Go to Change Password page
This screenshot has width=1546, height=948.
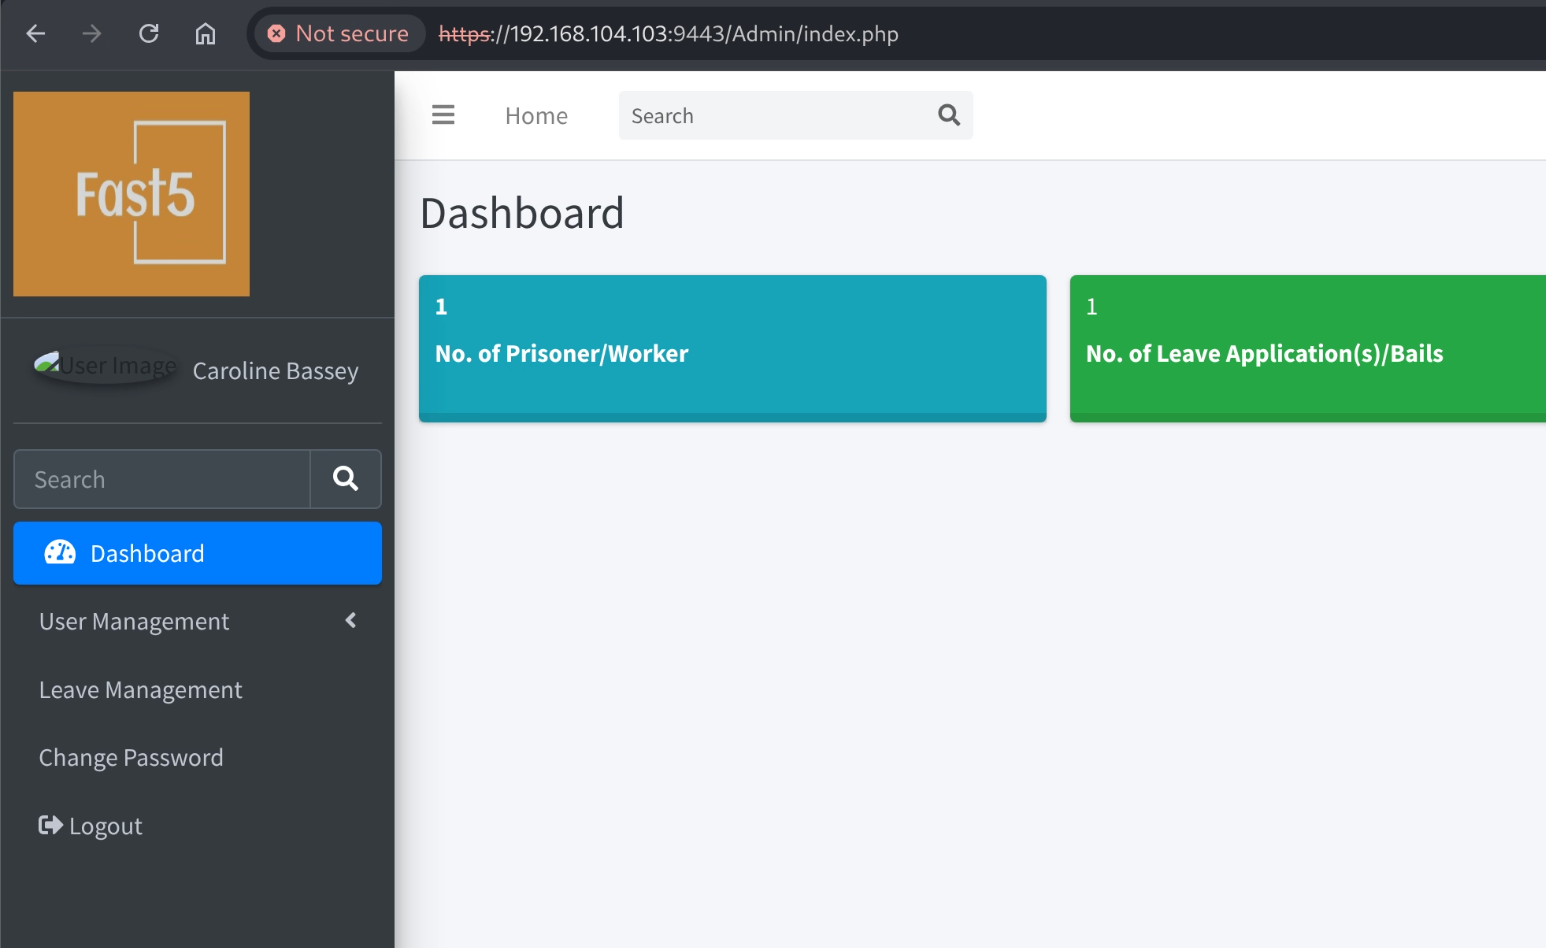coord(131,758)
